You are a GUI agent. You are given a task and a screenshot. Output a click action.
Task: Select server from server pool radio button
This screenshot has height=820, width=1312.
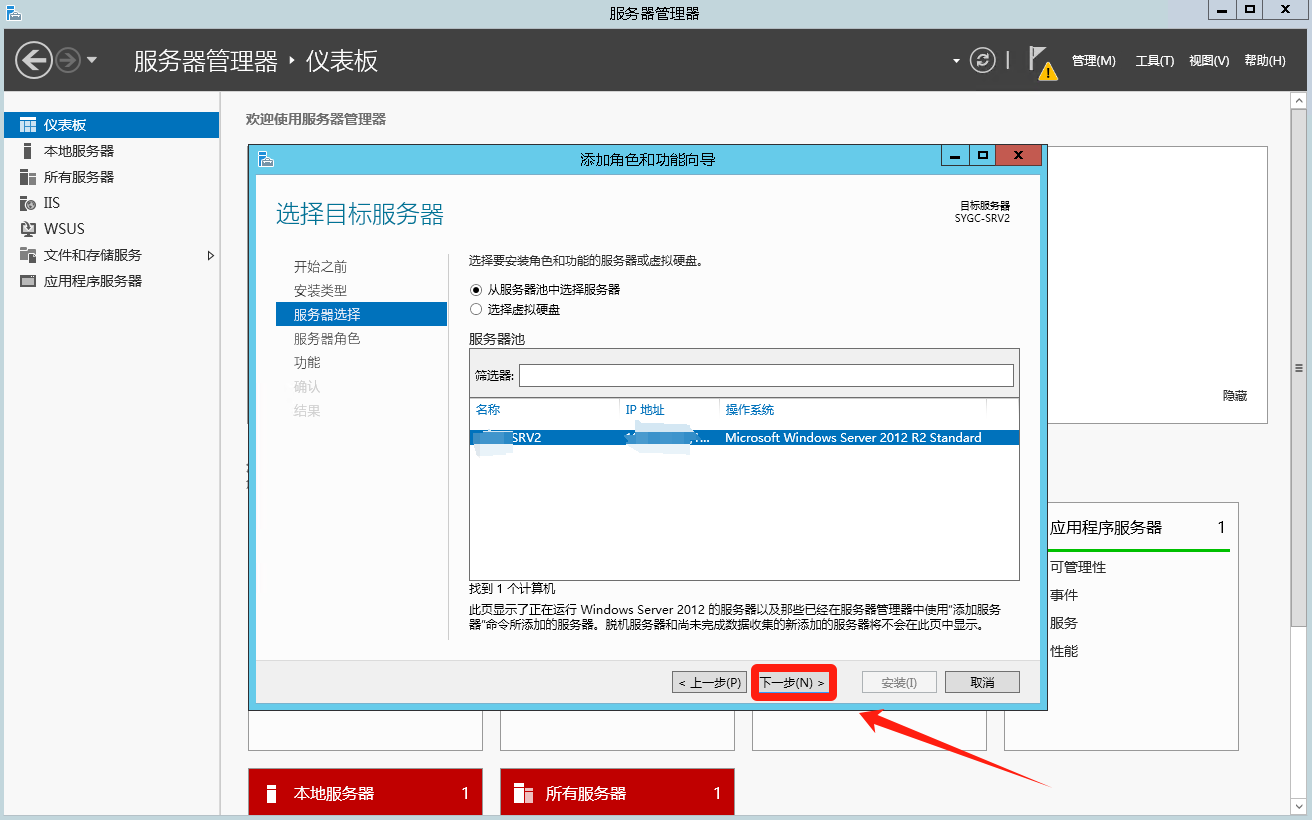(x=476, y=289)
